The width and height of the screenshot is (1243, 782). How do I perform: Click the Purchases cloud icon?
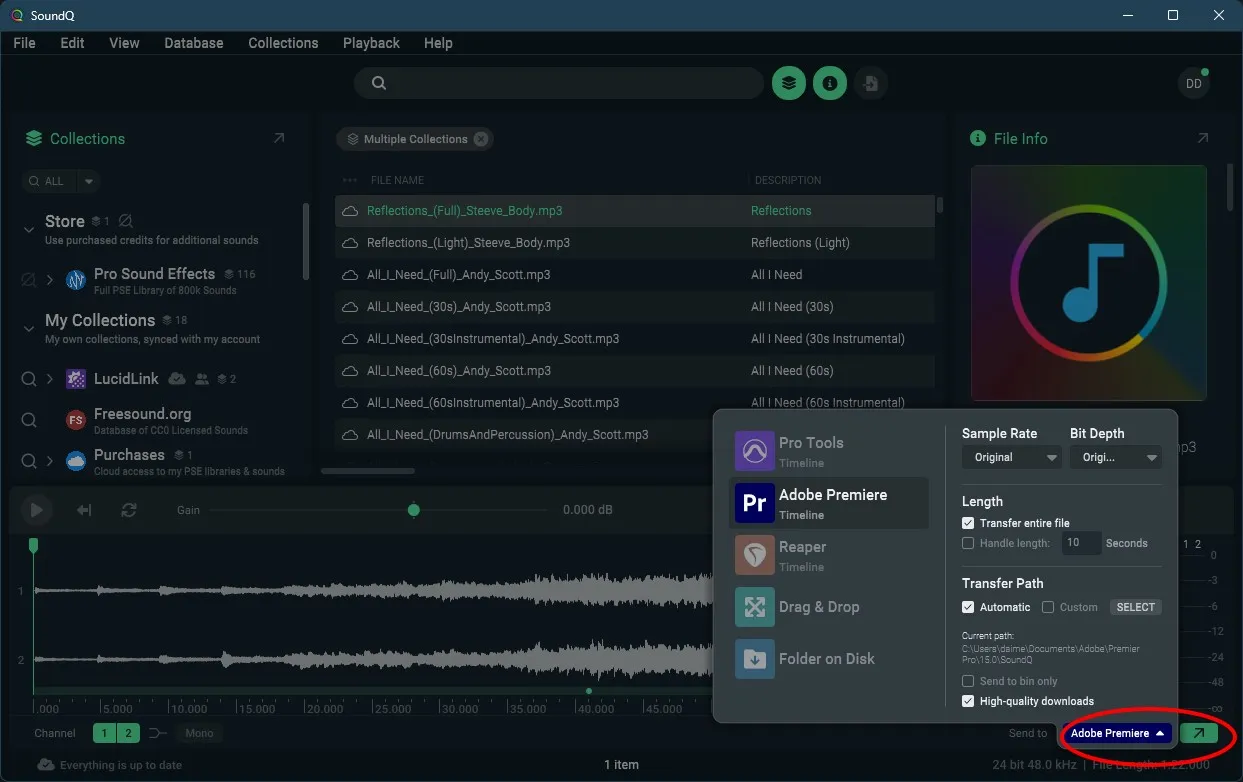76,461
